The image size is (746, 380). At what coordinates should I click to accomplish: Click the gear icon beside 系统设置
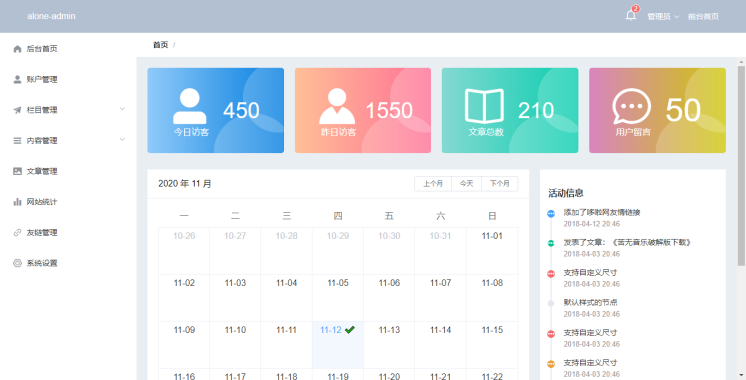pyautogui.click(x=18, y=263)
